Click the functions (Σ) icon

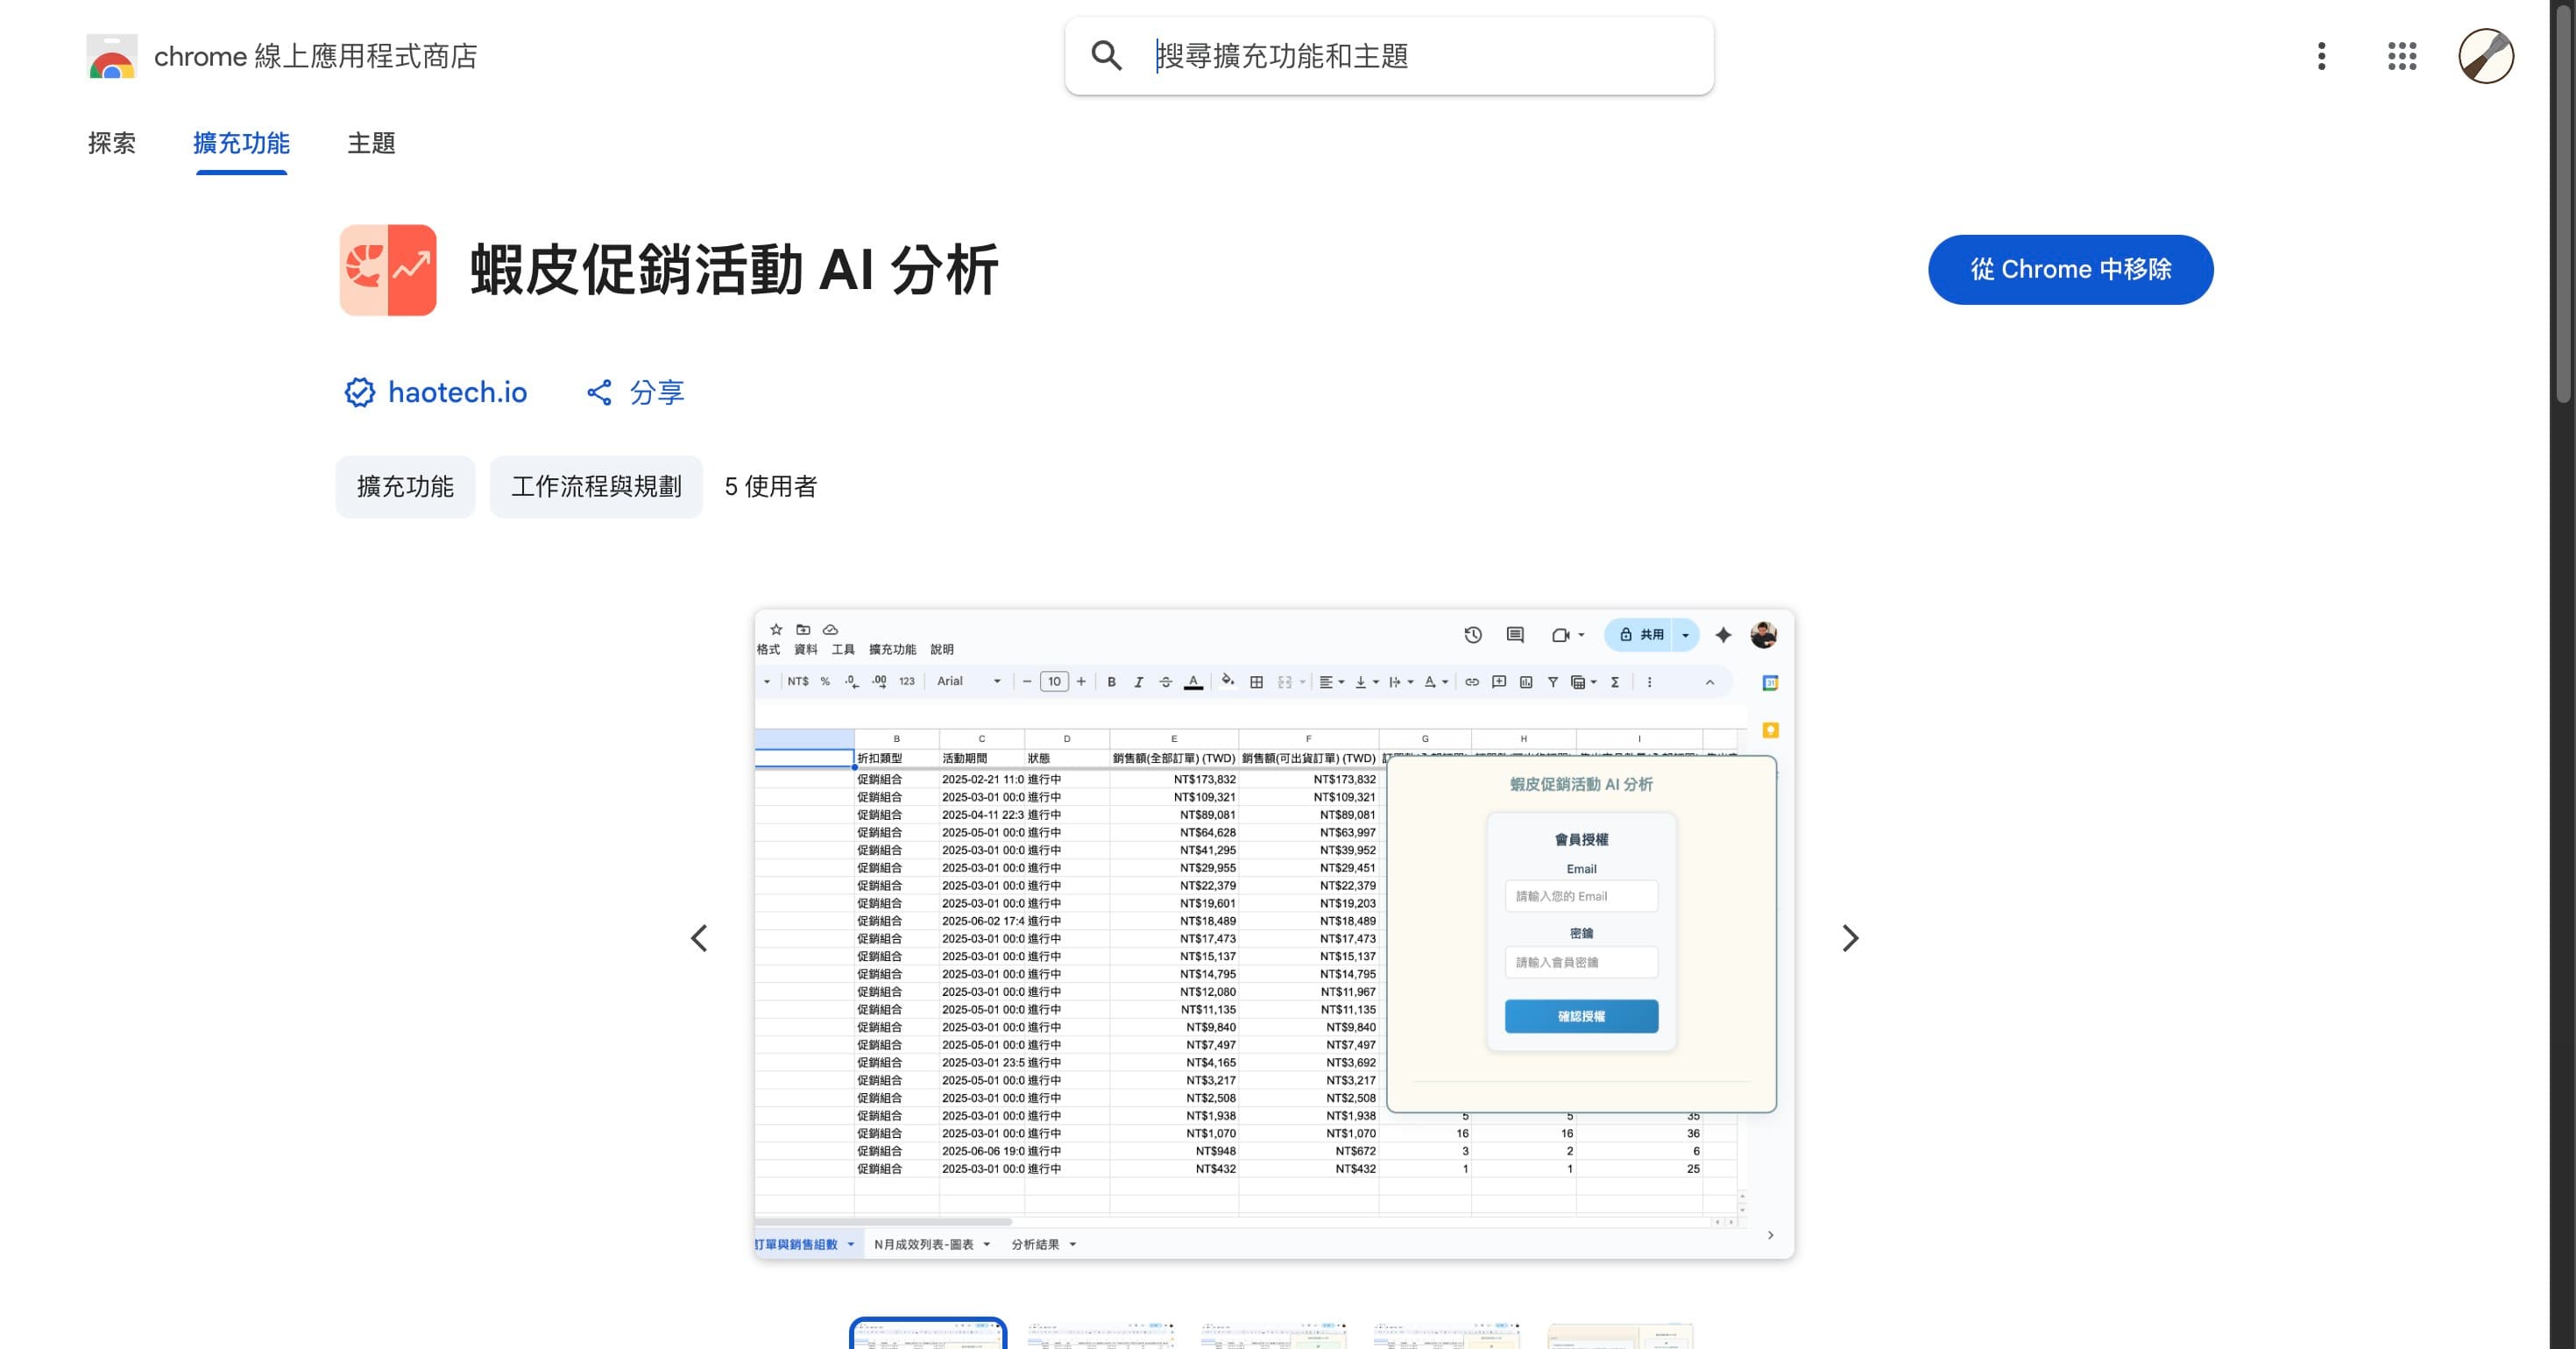[1615, 681]
